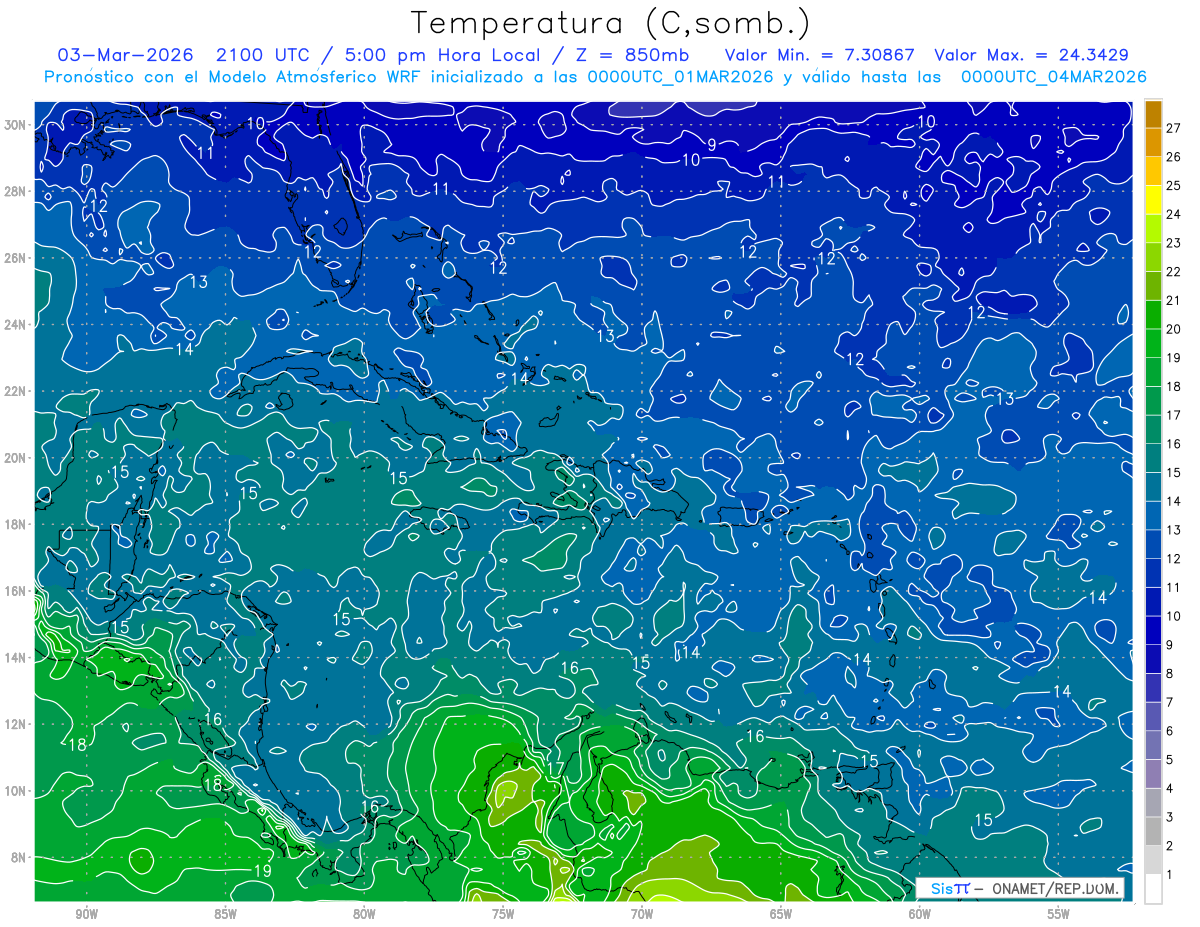Pick the colorbar swatch between 14 and 15
Screen dimensions: 1200x927
click(1153, 487)
